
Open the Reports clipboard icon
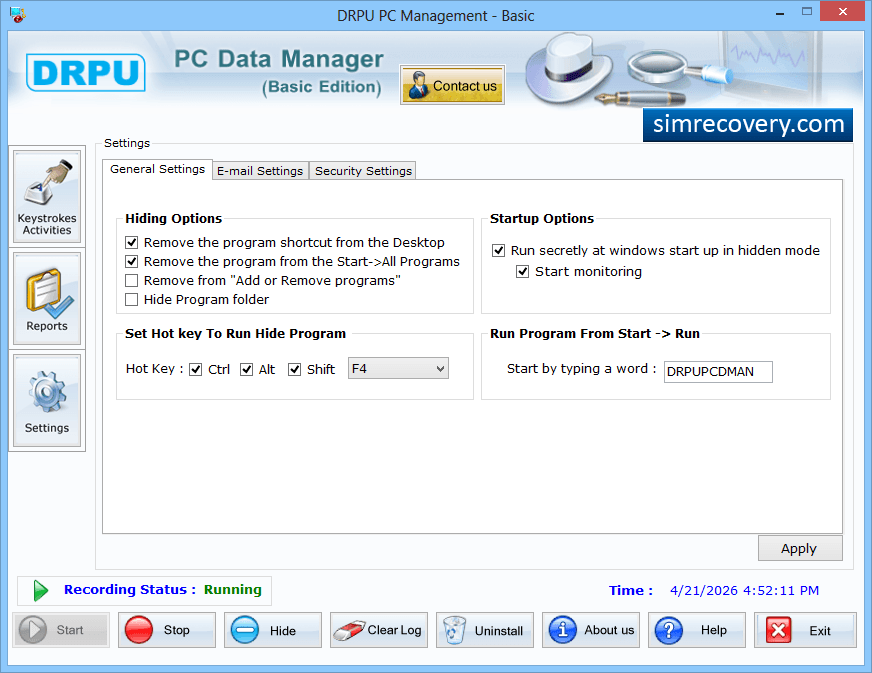pos(47,299)
